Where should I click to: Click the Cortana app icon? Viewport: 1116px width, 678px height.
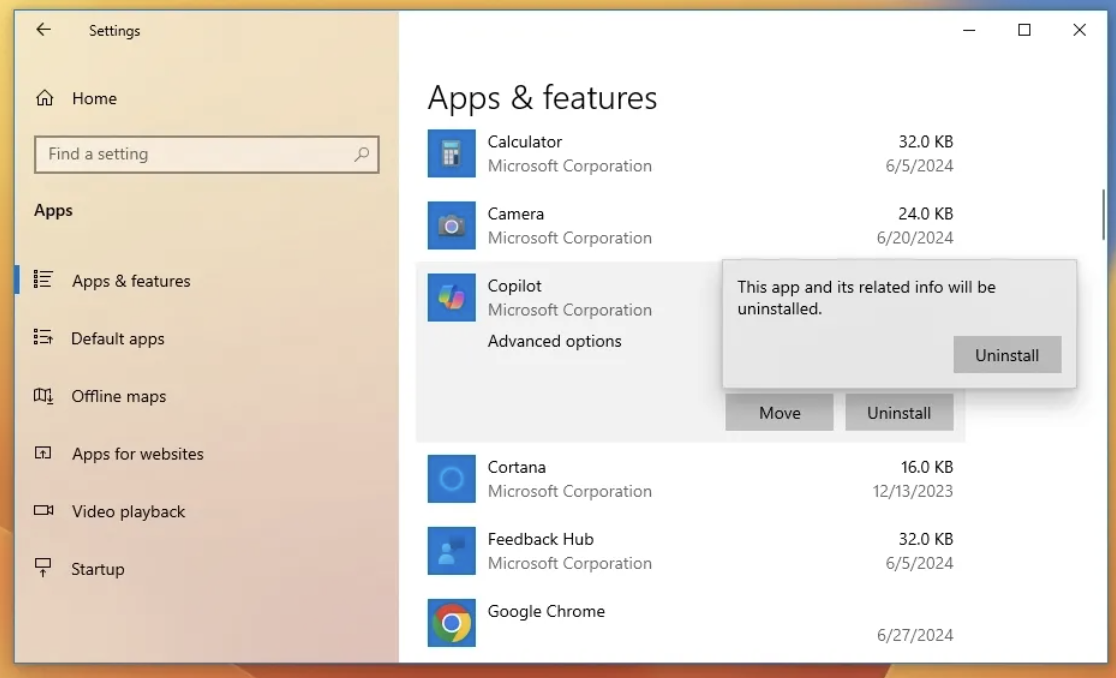451,479
